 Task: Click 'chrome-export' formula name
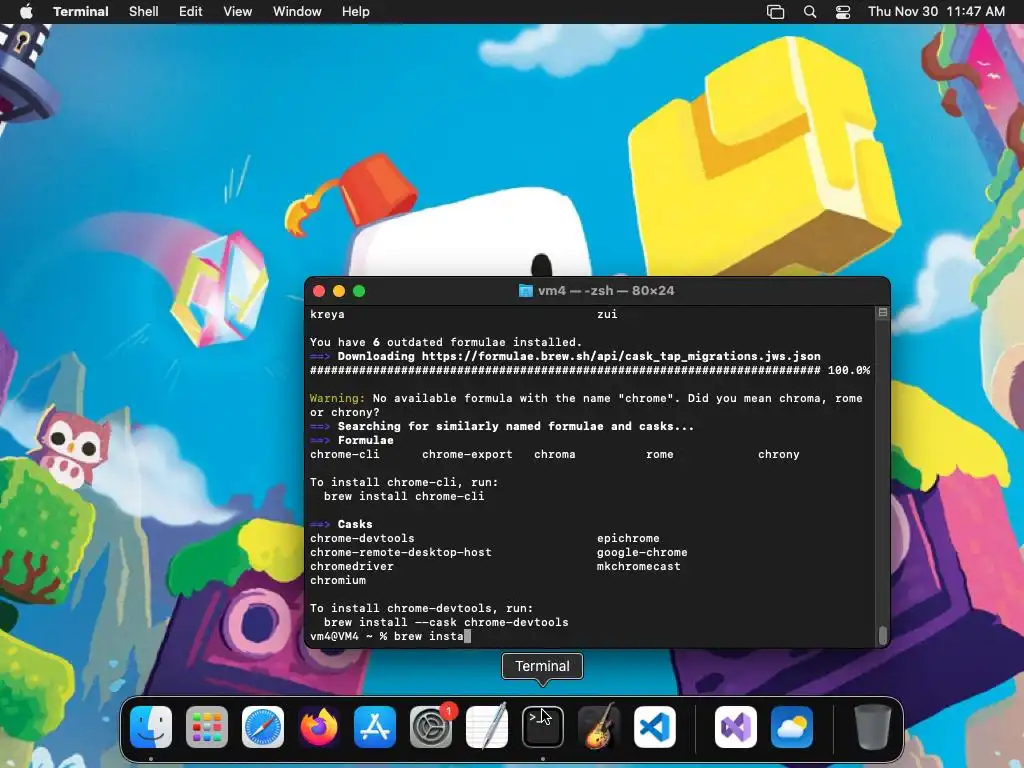pyautogui.click(x=467, y=454)
